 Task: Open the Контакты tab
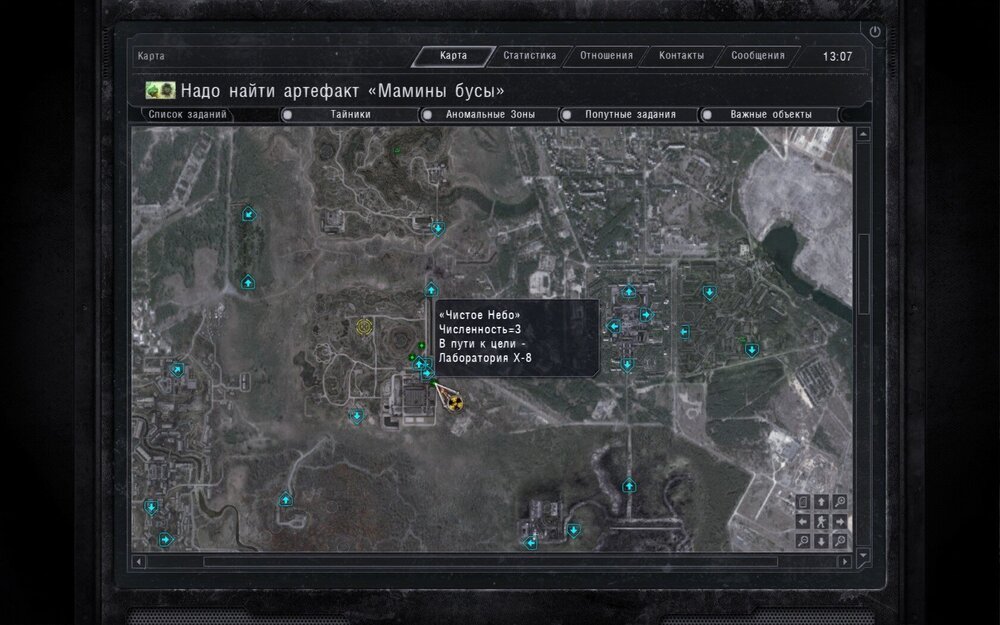tap(681, 56)
